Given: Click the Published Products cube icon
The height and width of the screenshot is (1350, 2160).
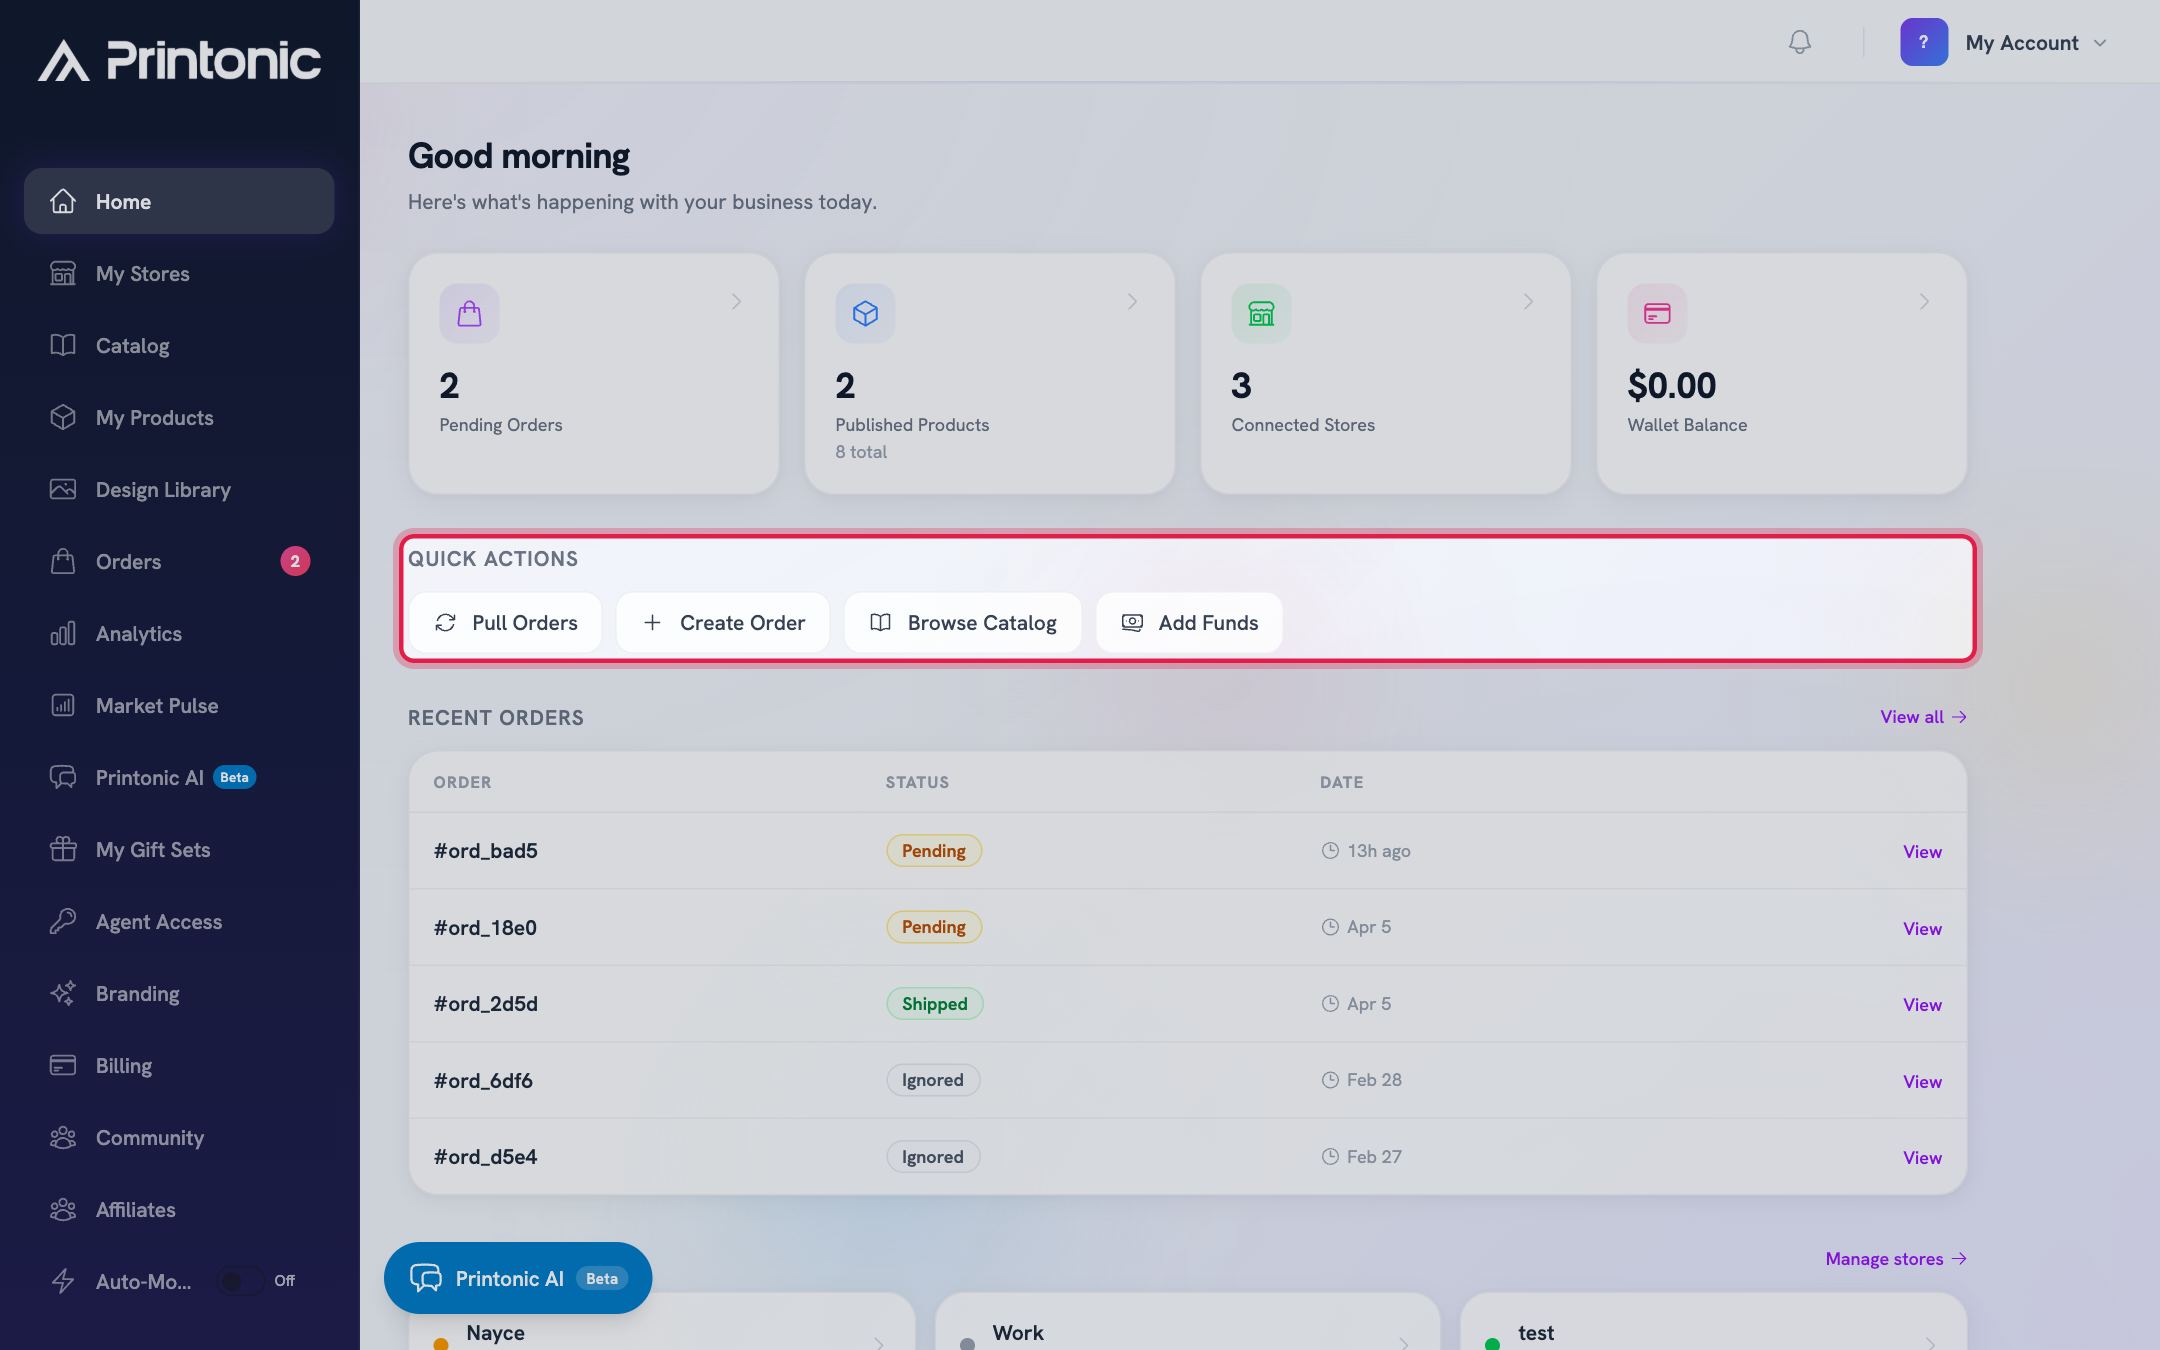Looking at the screenshot, I should (x=865, y=314).
